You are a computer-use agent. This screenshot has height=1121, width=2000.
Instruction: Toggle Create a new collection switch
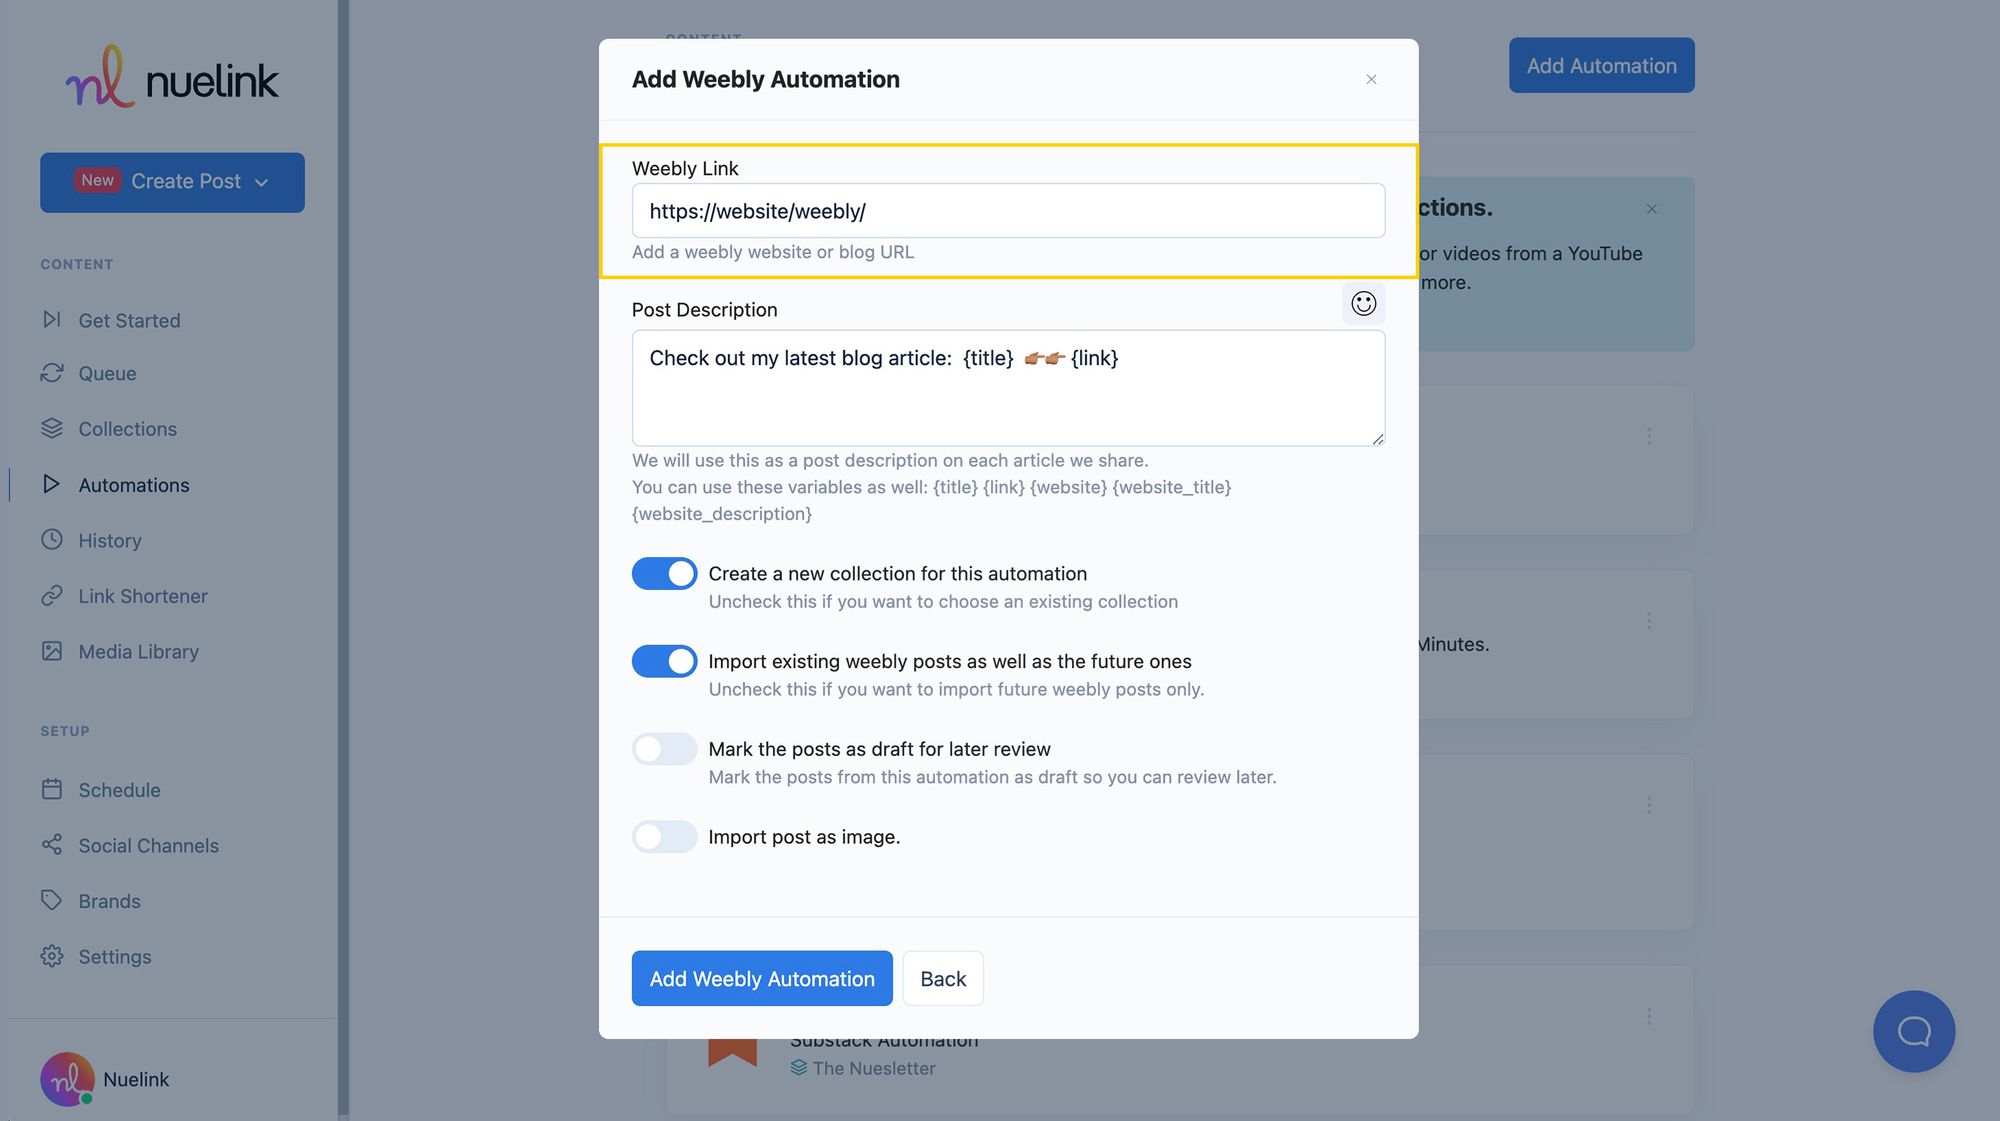664,573
